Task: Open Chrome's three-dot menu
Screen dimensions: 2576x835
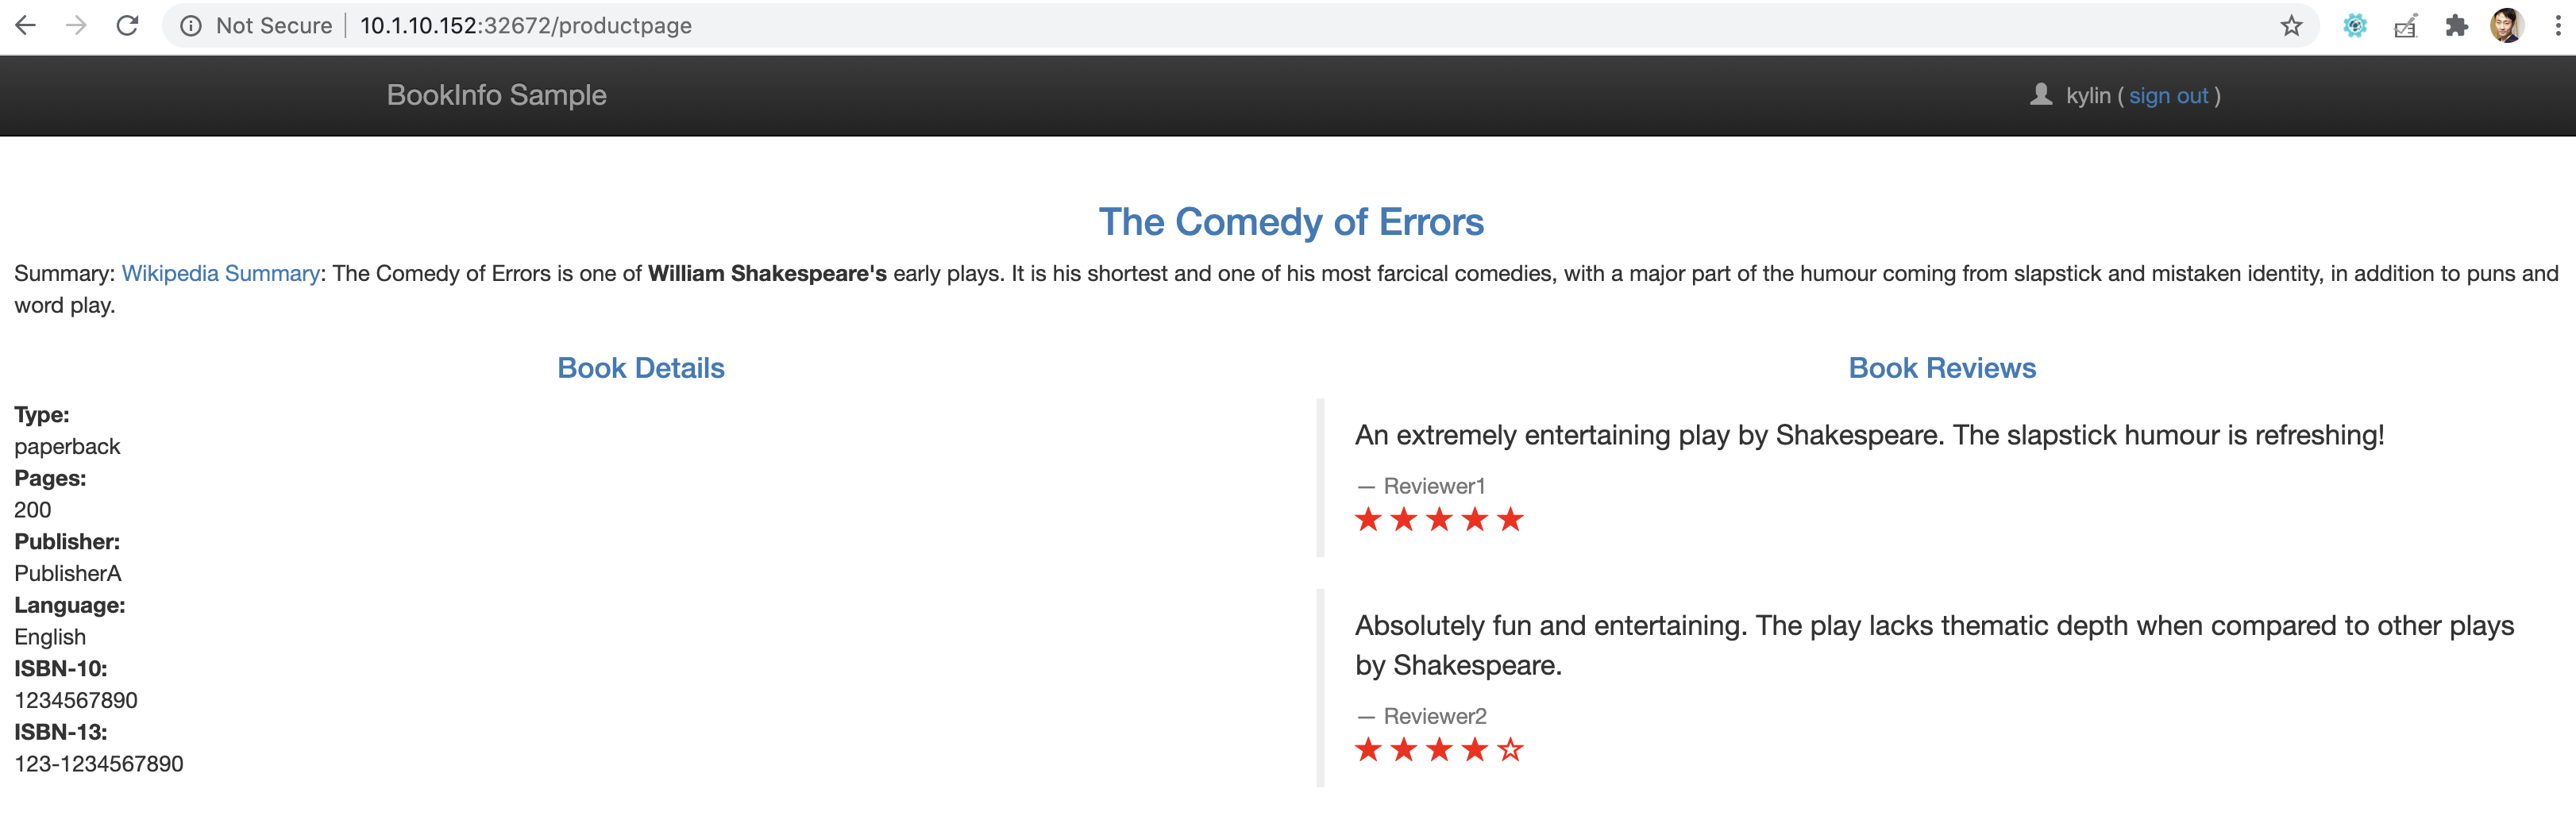Action: click(2557, 26)
